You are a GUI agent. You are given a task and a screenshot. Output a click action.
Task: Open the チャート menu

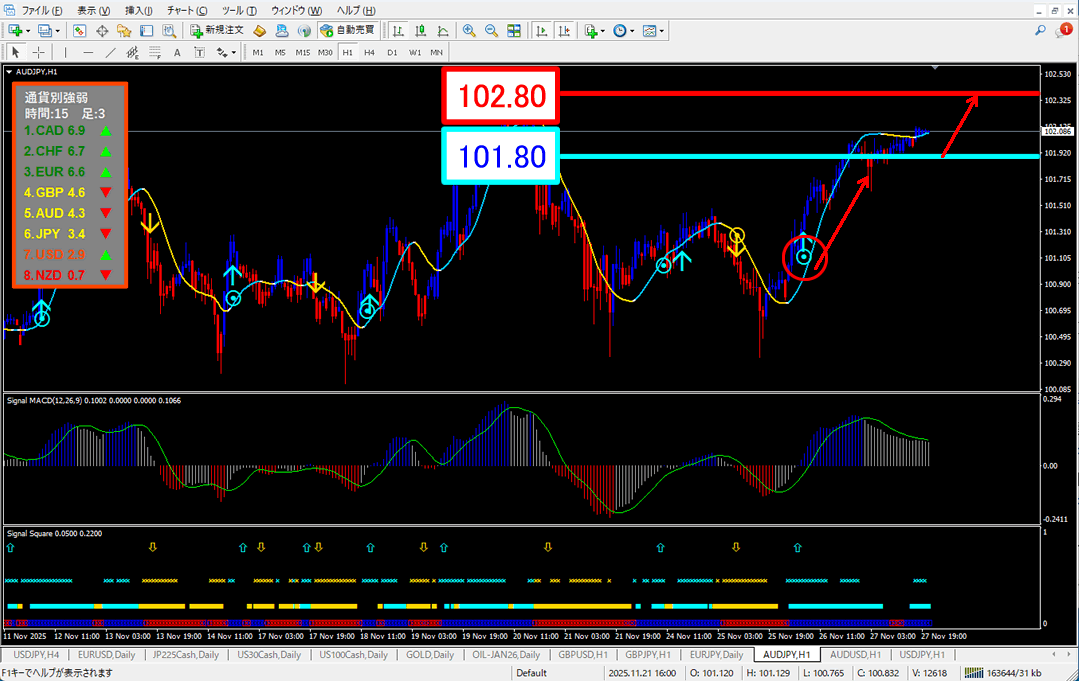pyautogui.click(x=180, y=9)
